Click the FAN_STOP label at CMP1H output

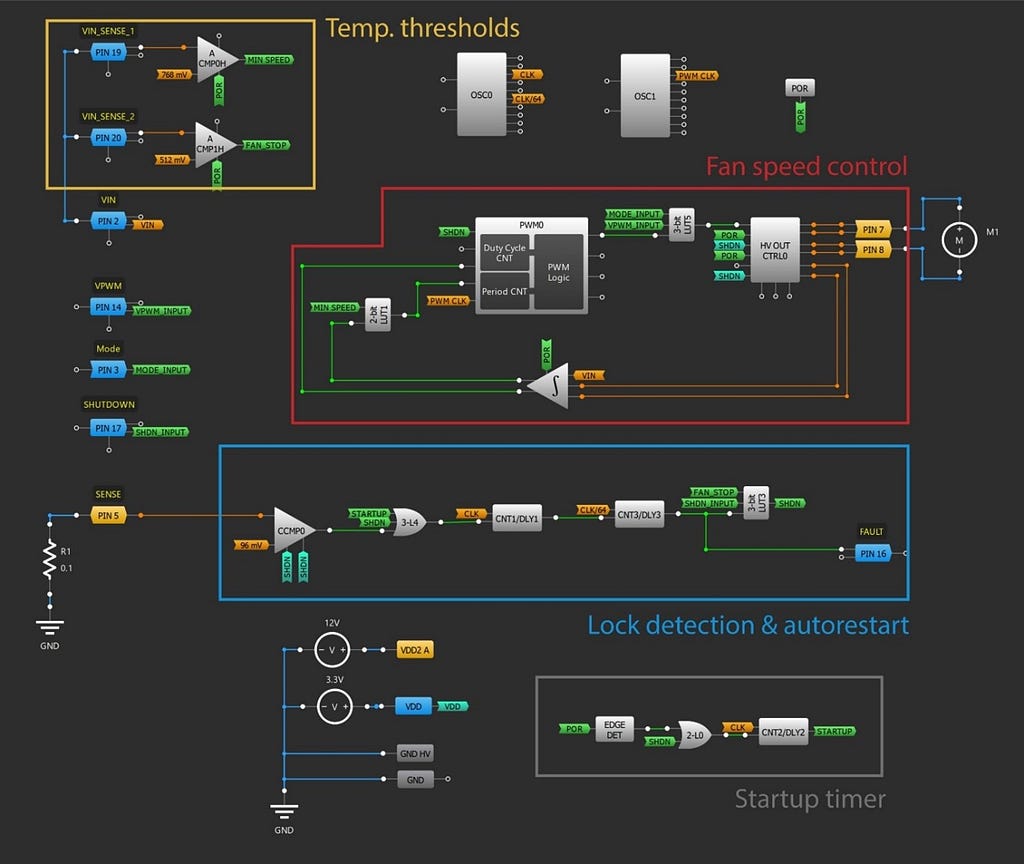266,145
